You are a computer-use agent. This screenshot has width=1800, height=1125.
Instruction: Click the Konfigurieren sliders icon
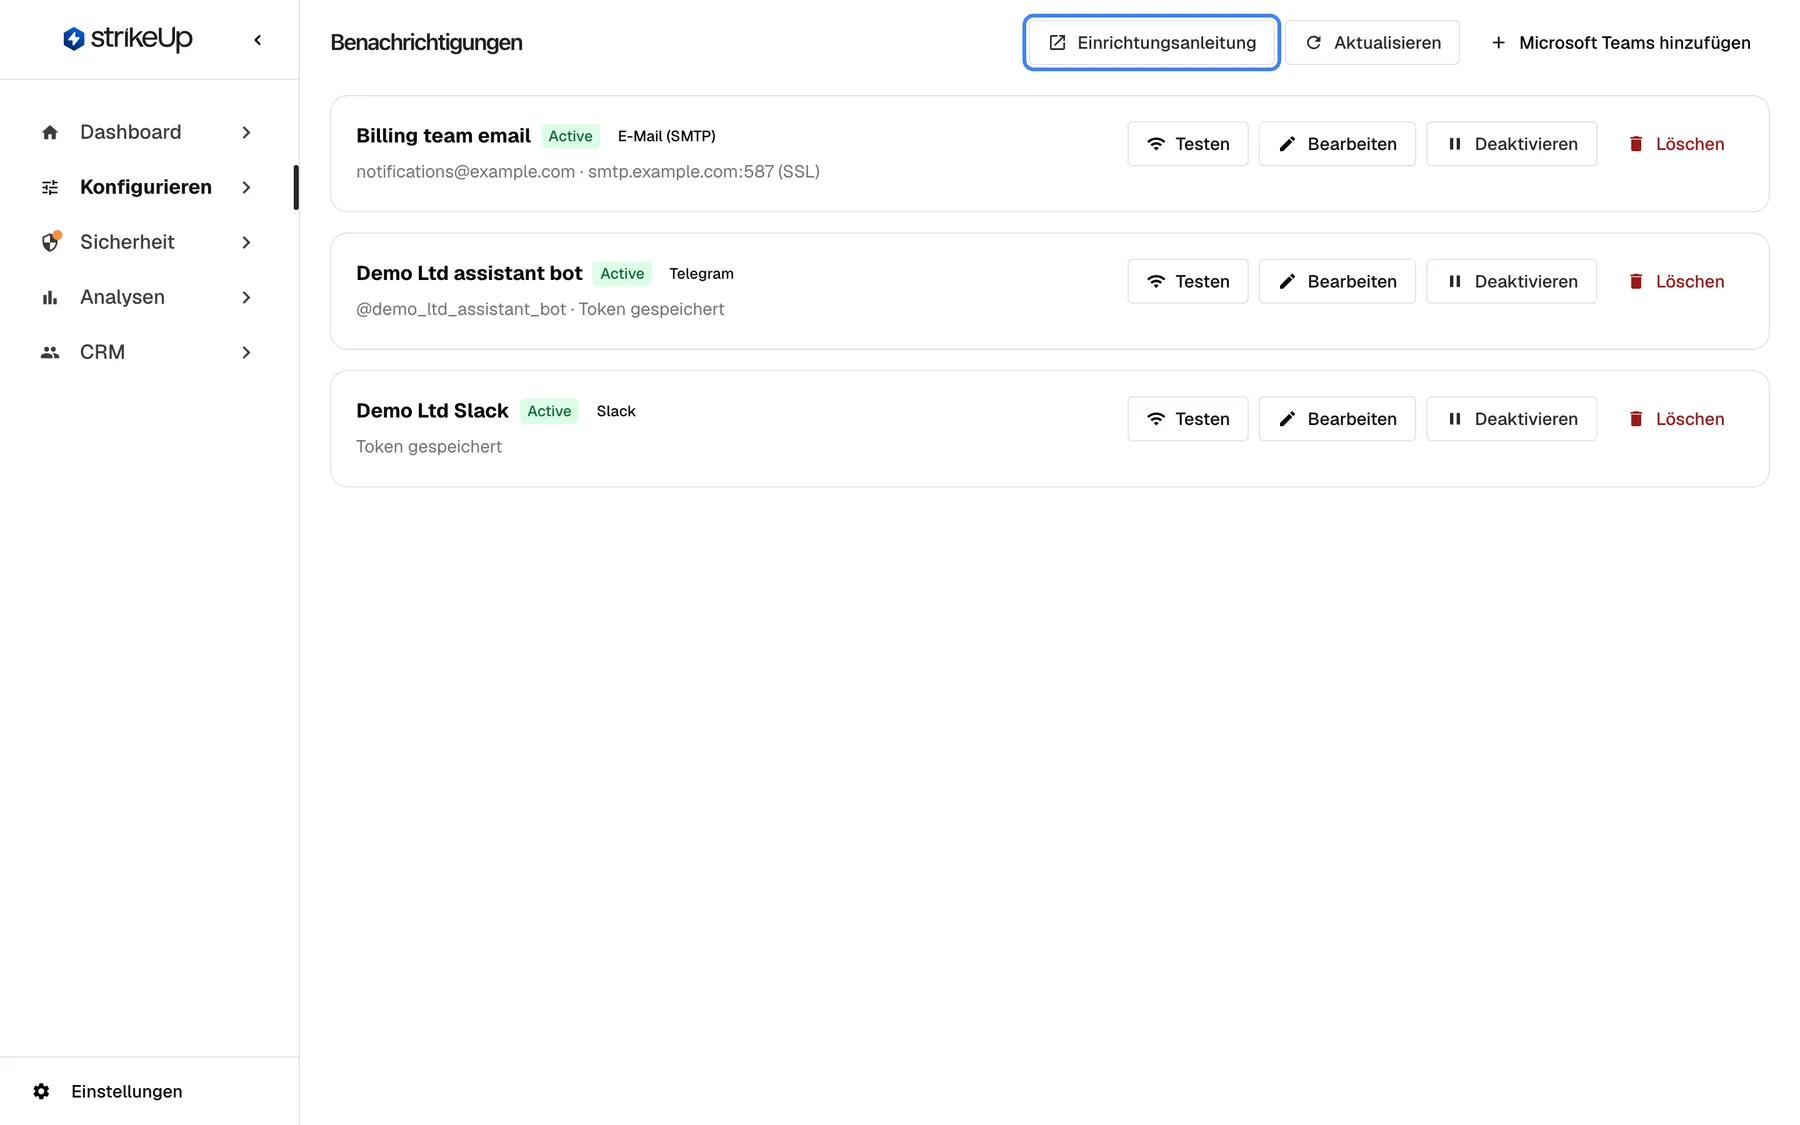pos(50,187)
